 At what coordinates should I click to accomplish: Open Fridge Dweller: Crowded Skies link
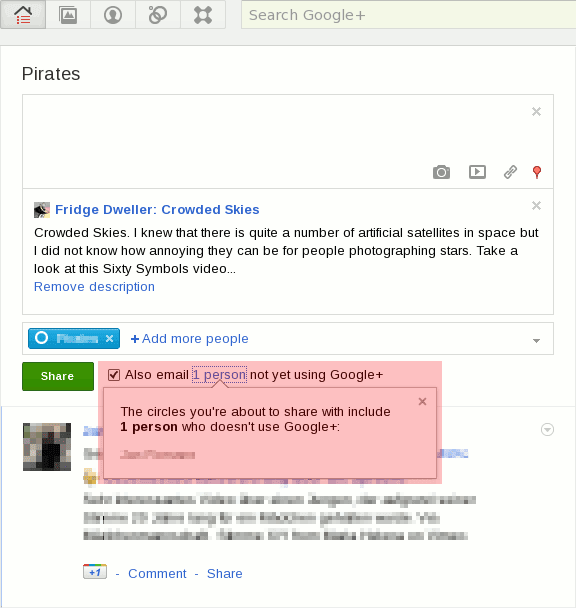(x=157, y=209)
